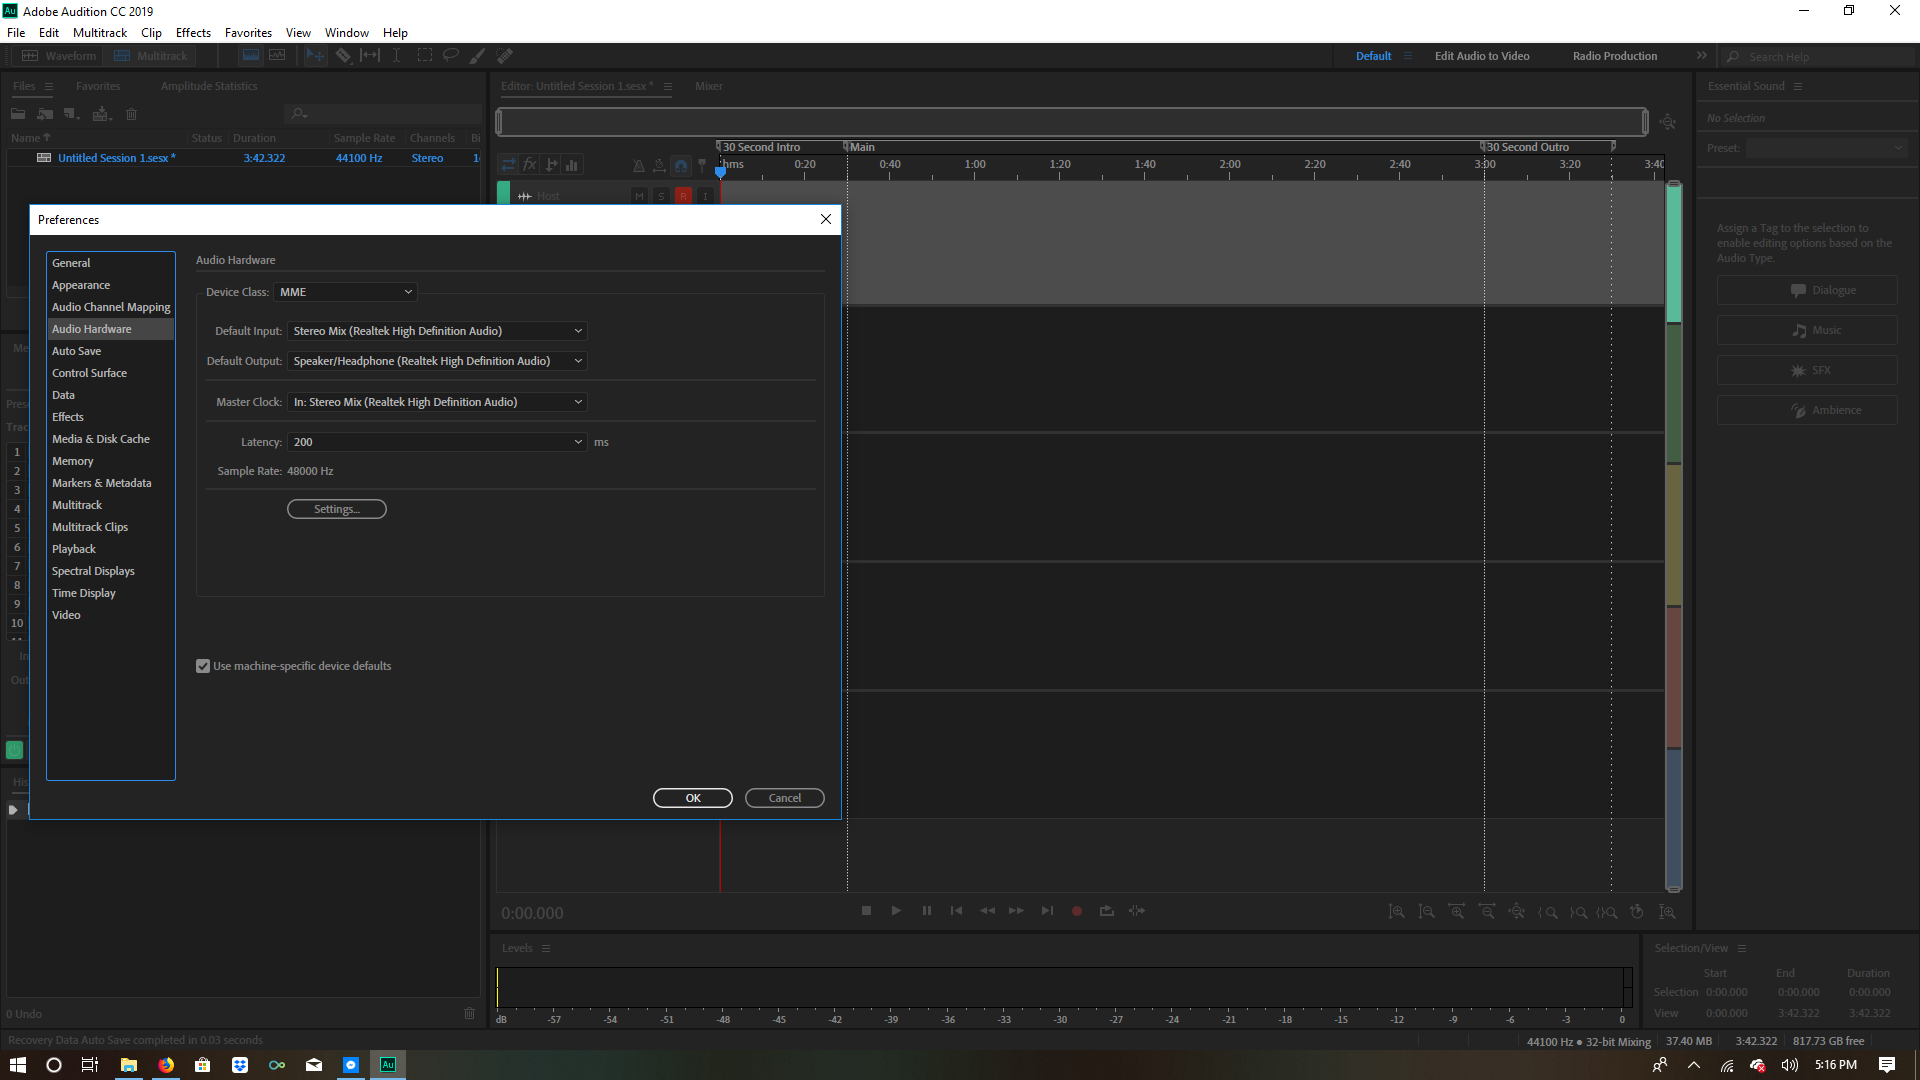Click the vertical track scrollbar
This screenshot has height=1080, width=1920.
click(x=1674, y=537)
